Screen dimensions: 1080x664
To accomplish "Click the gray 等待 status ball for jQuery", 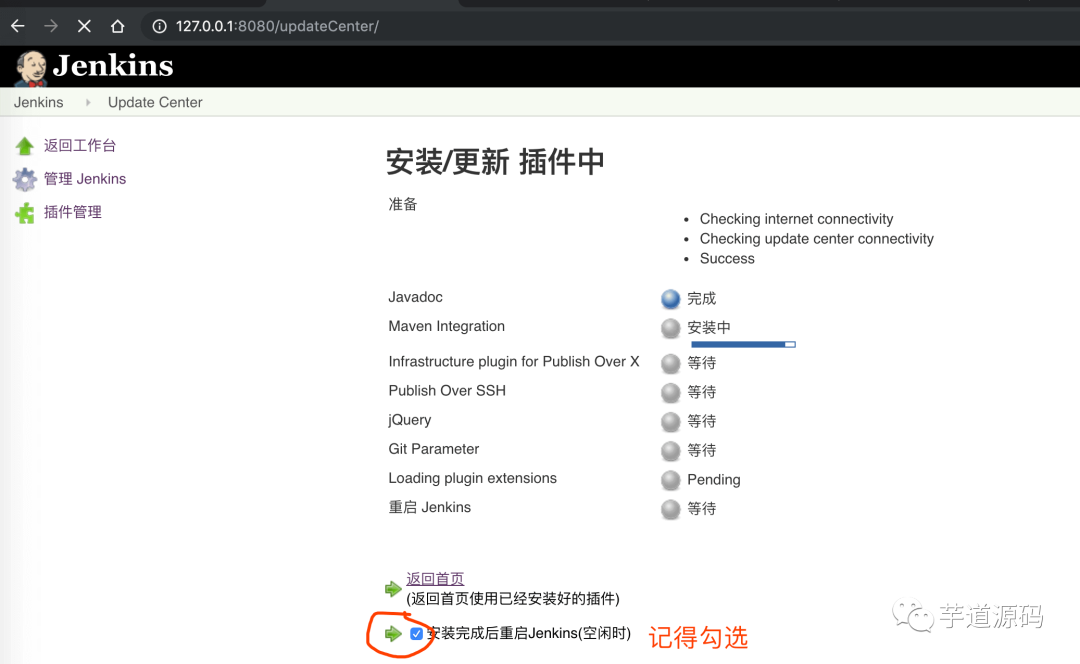I will (670, 421).
